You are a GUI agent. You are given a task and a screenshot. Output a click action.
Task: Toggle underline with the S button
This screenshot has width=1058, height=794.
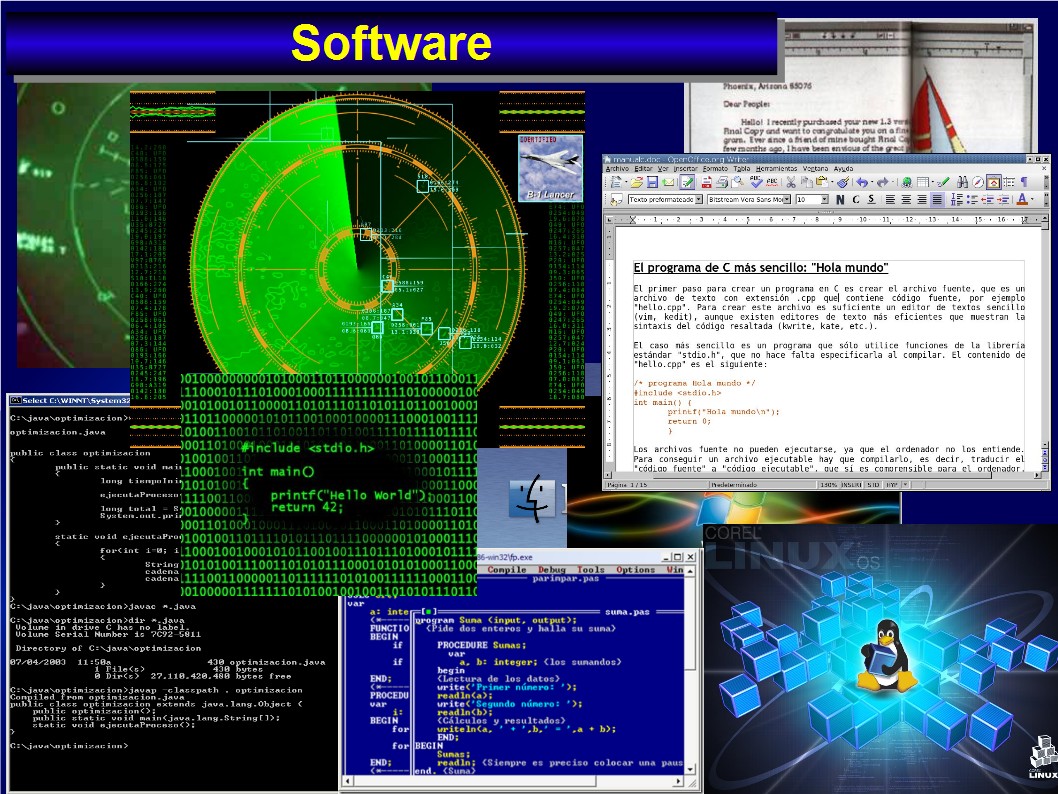pyautogui.click(x=869, y=199)
